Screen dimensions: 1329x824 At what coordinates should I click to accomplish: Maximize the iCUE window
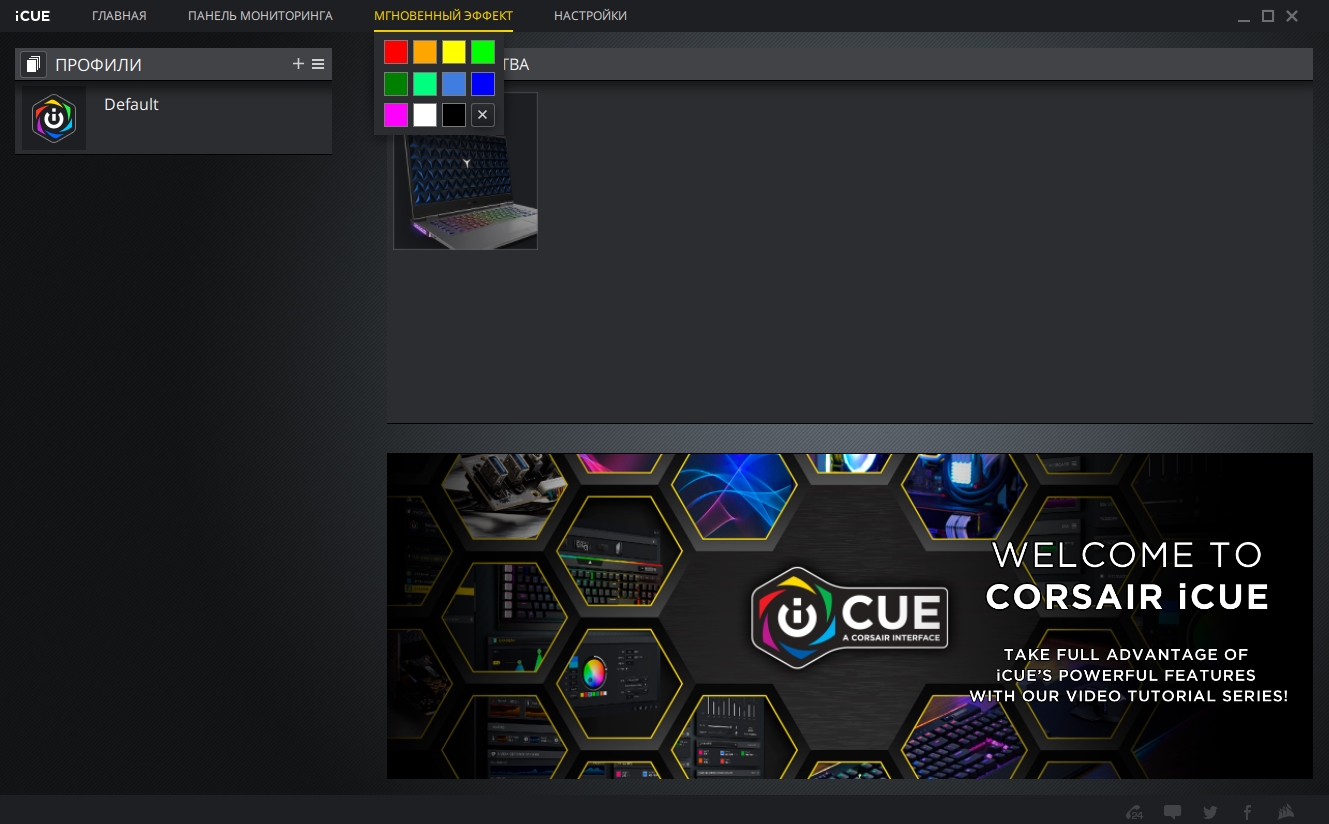[1268, 16]
